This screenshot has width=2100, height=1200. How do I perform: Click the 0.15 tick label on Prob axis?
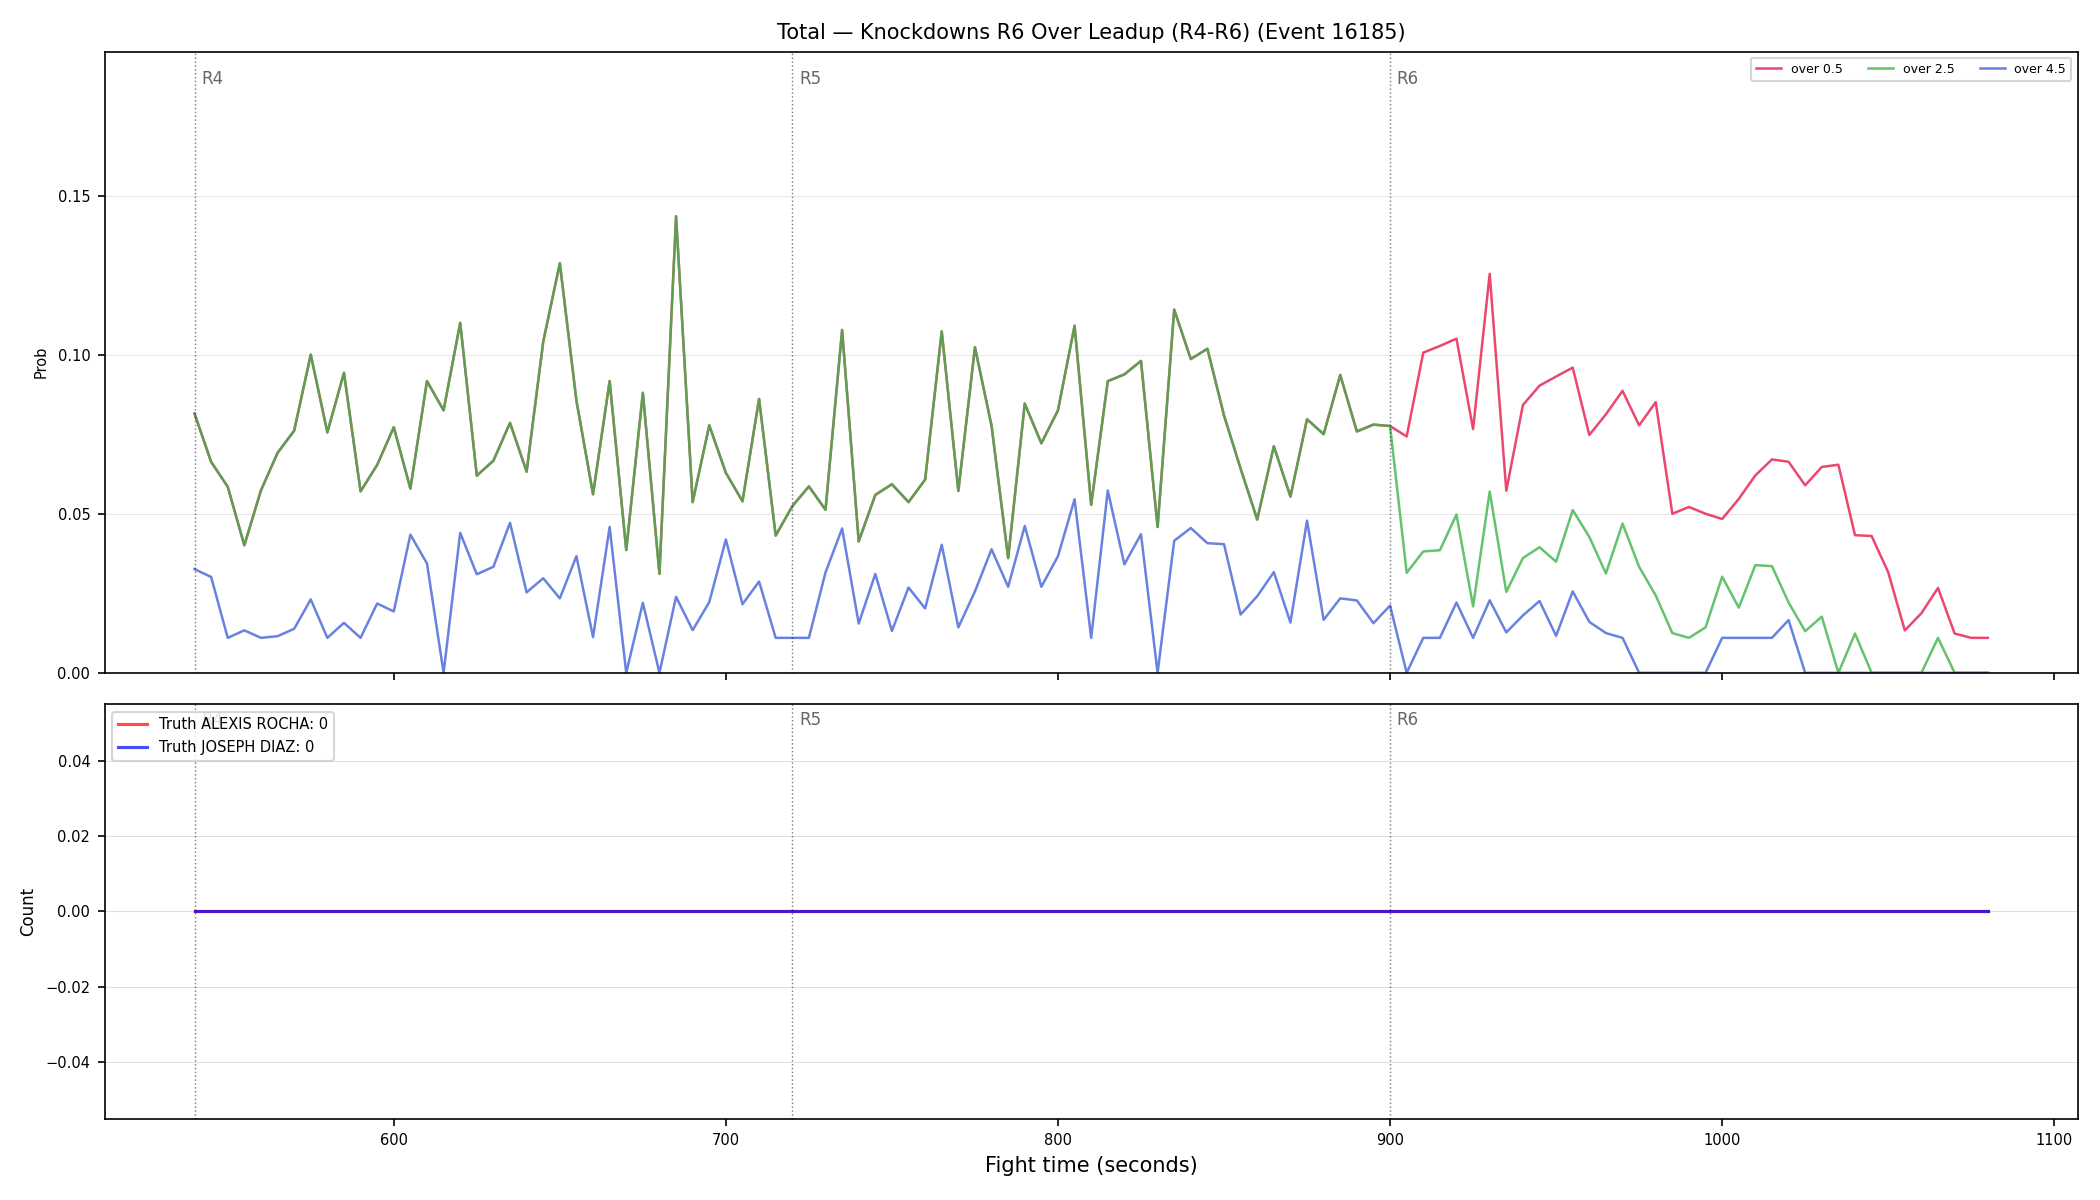click(x=73, y=197)
